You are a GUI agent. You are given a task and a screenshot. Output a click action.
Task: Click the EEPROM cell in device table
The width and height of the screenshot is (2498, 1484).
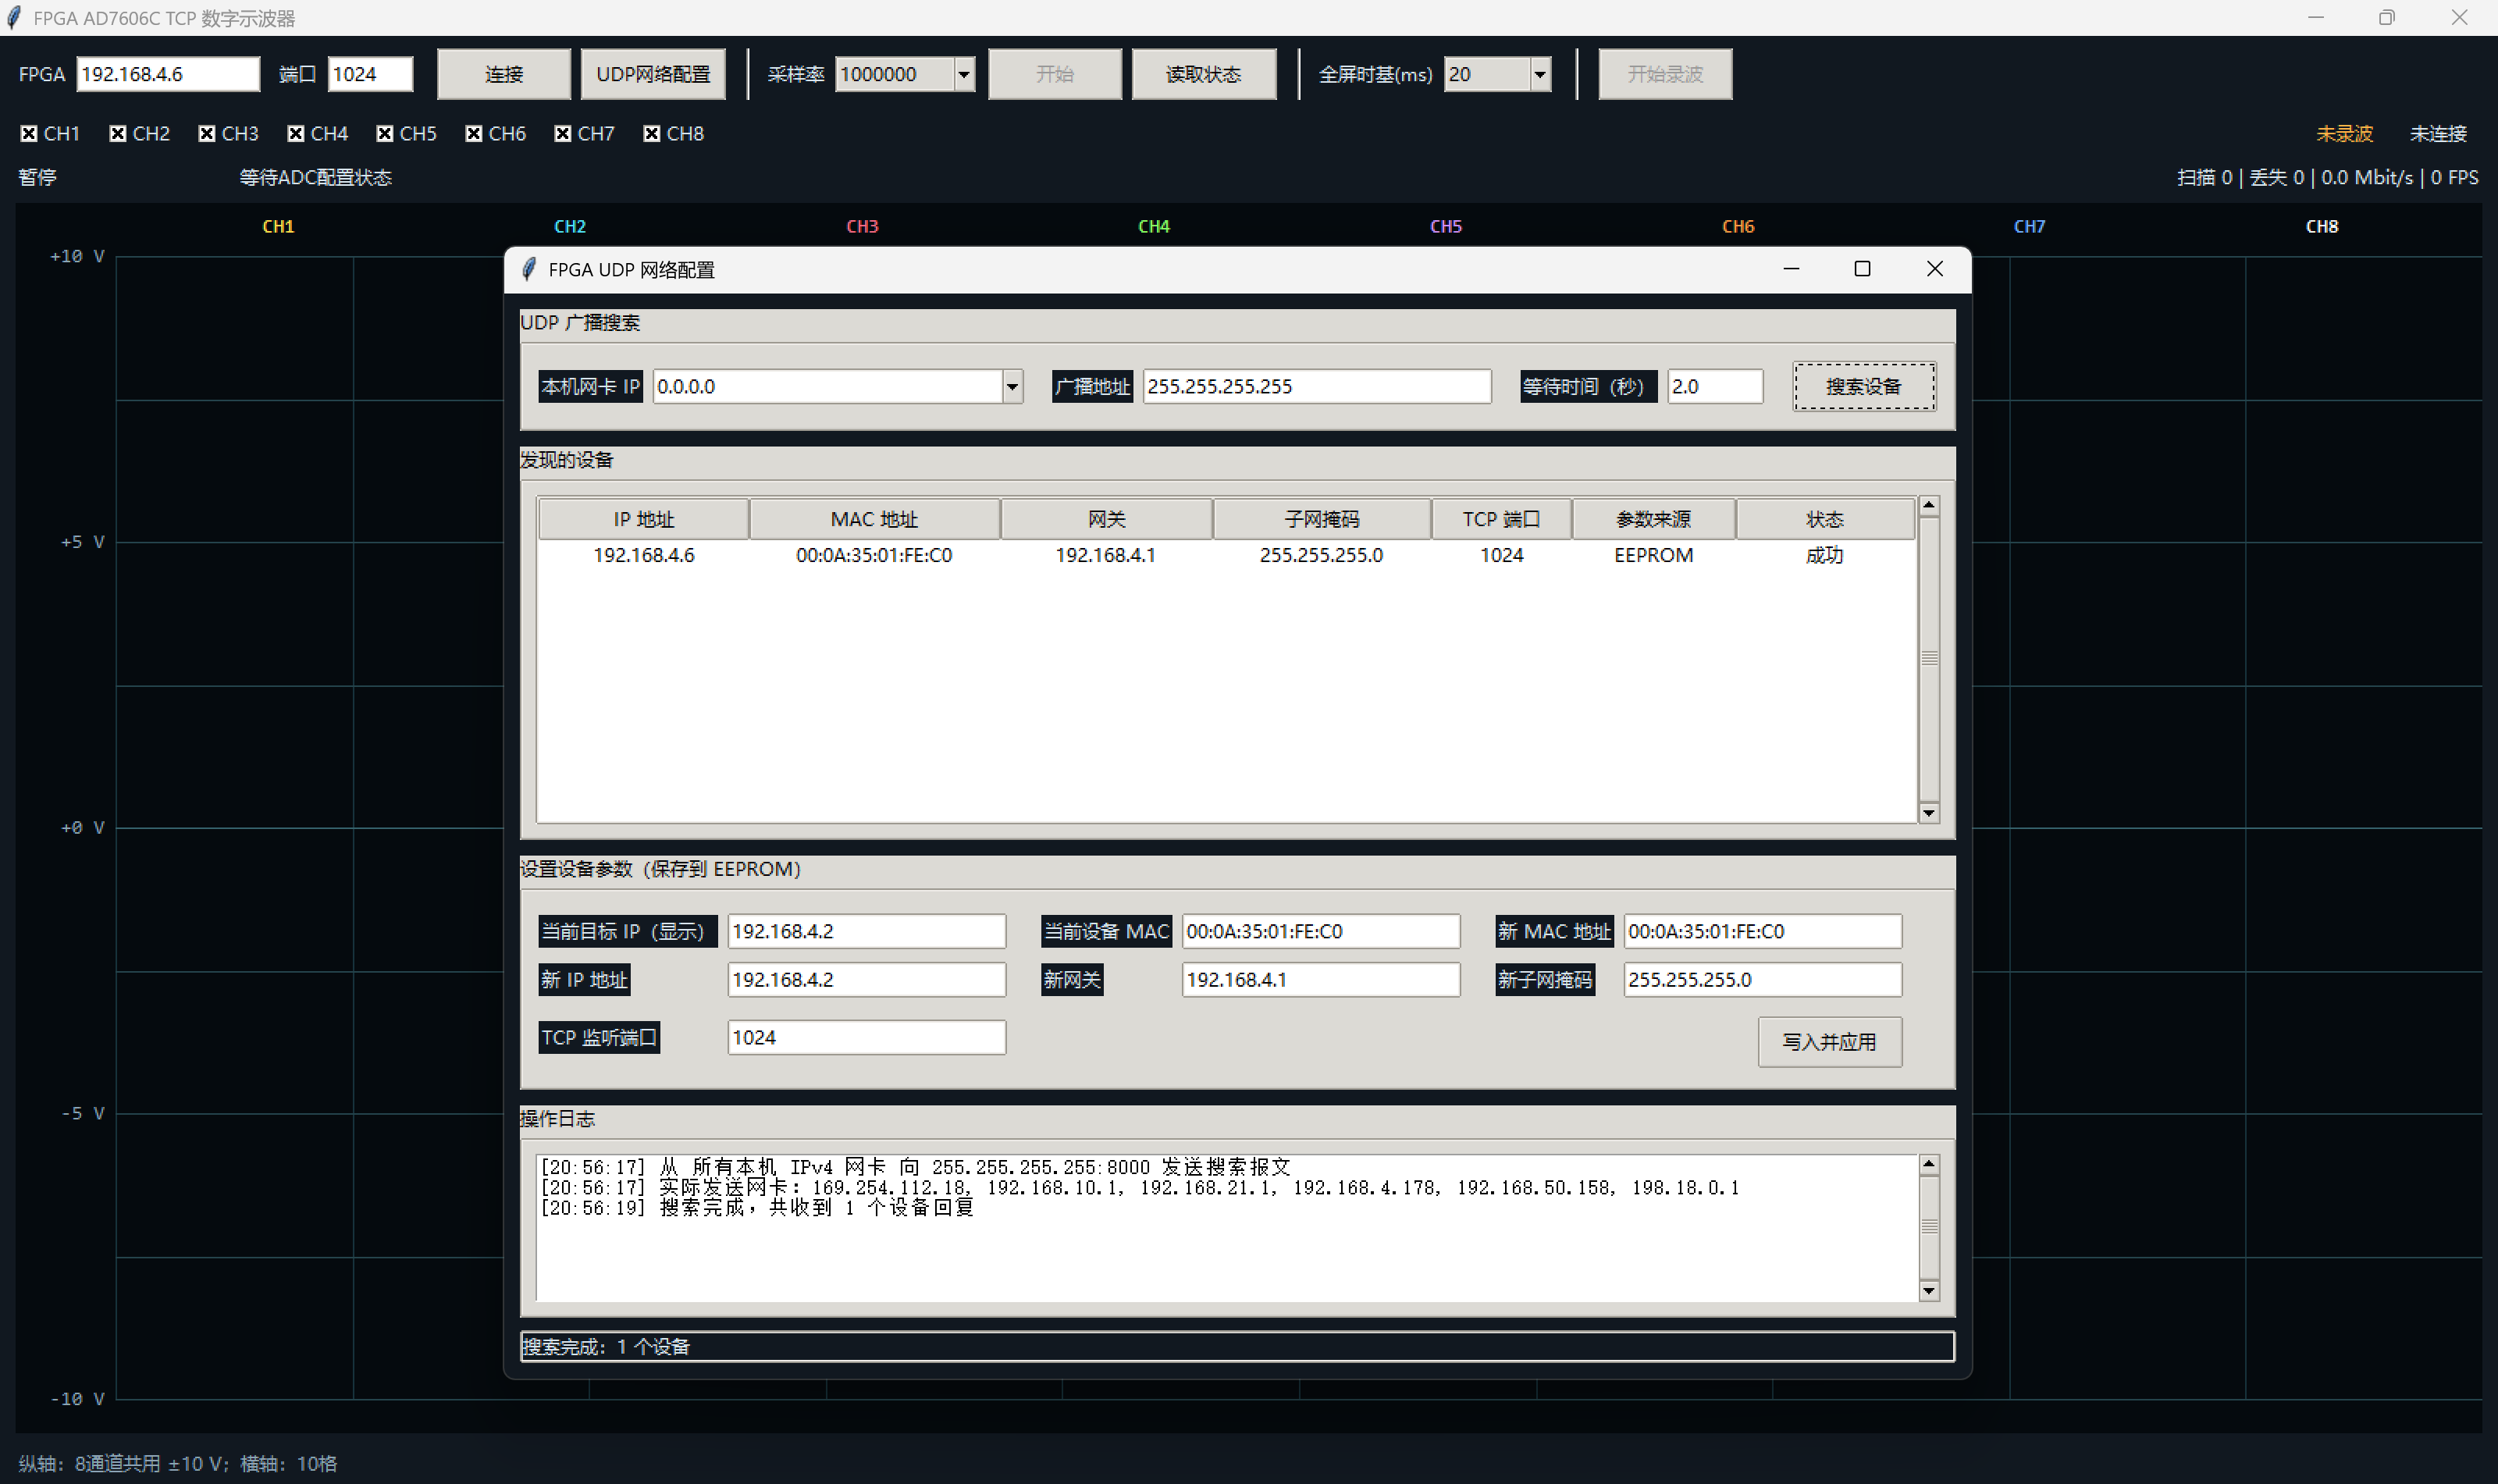(1654, 555)
